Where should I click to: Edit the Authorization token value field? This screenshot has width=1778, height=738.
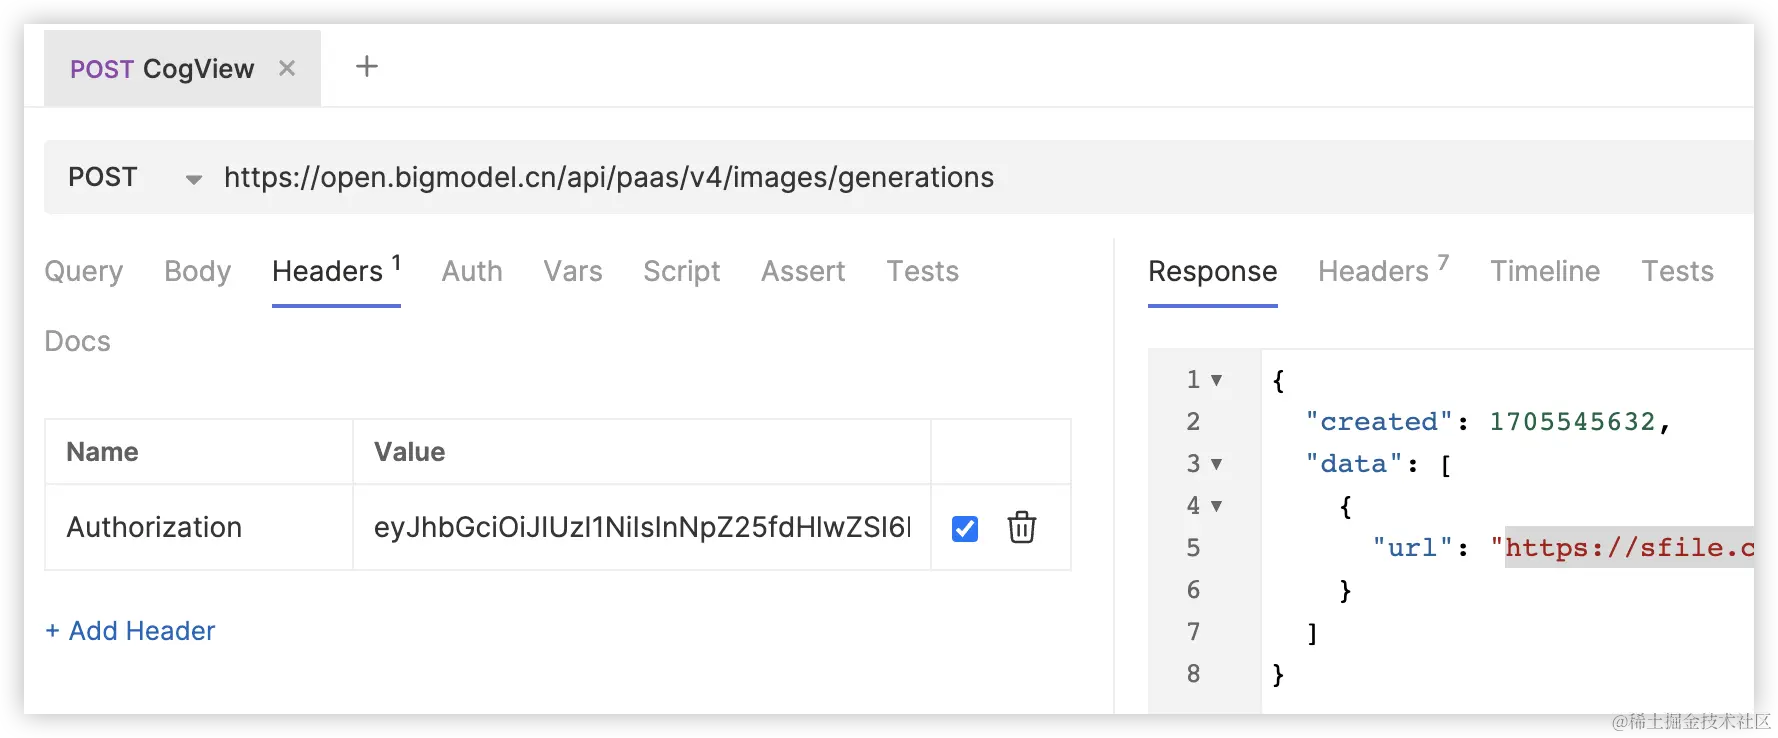(641, 527)
